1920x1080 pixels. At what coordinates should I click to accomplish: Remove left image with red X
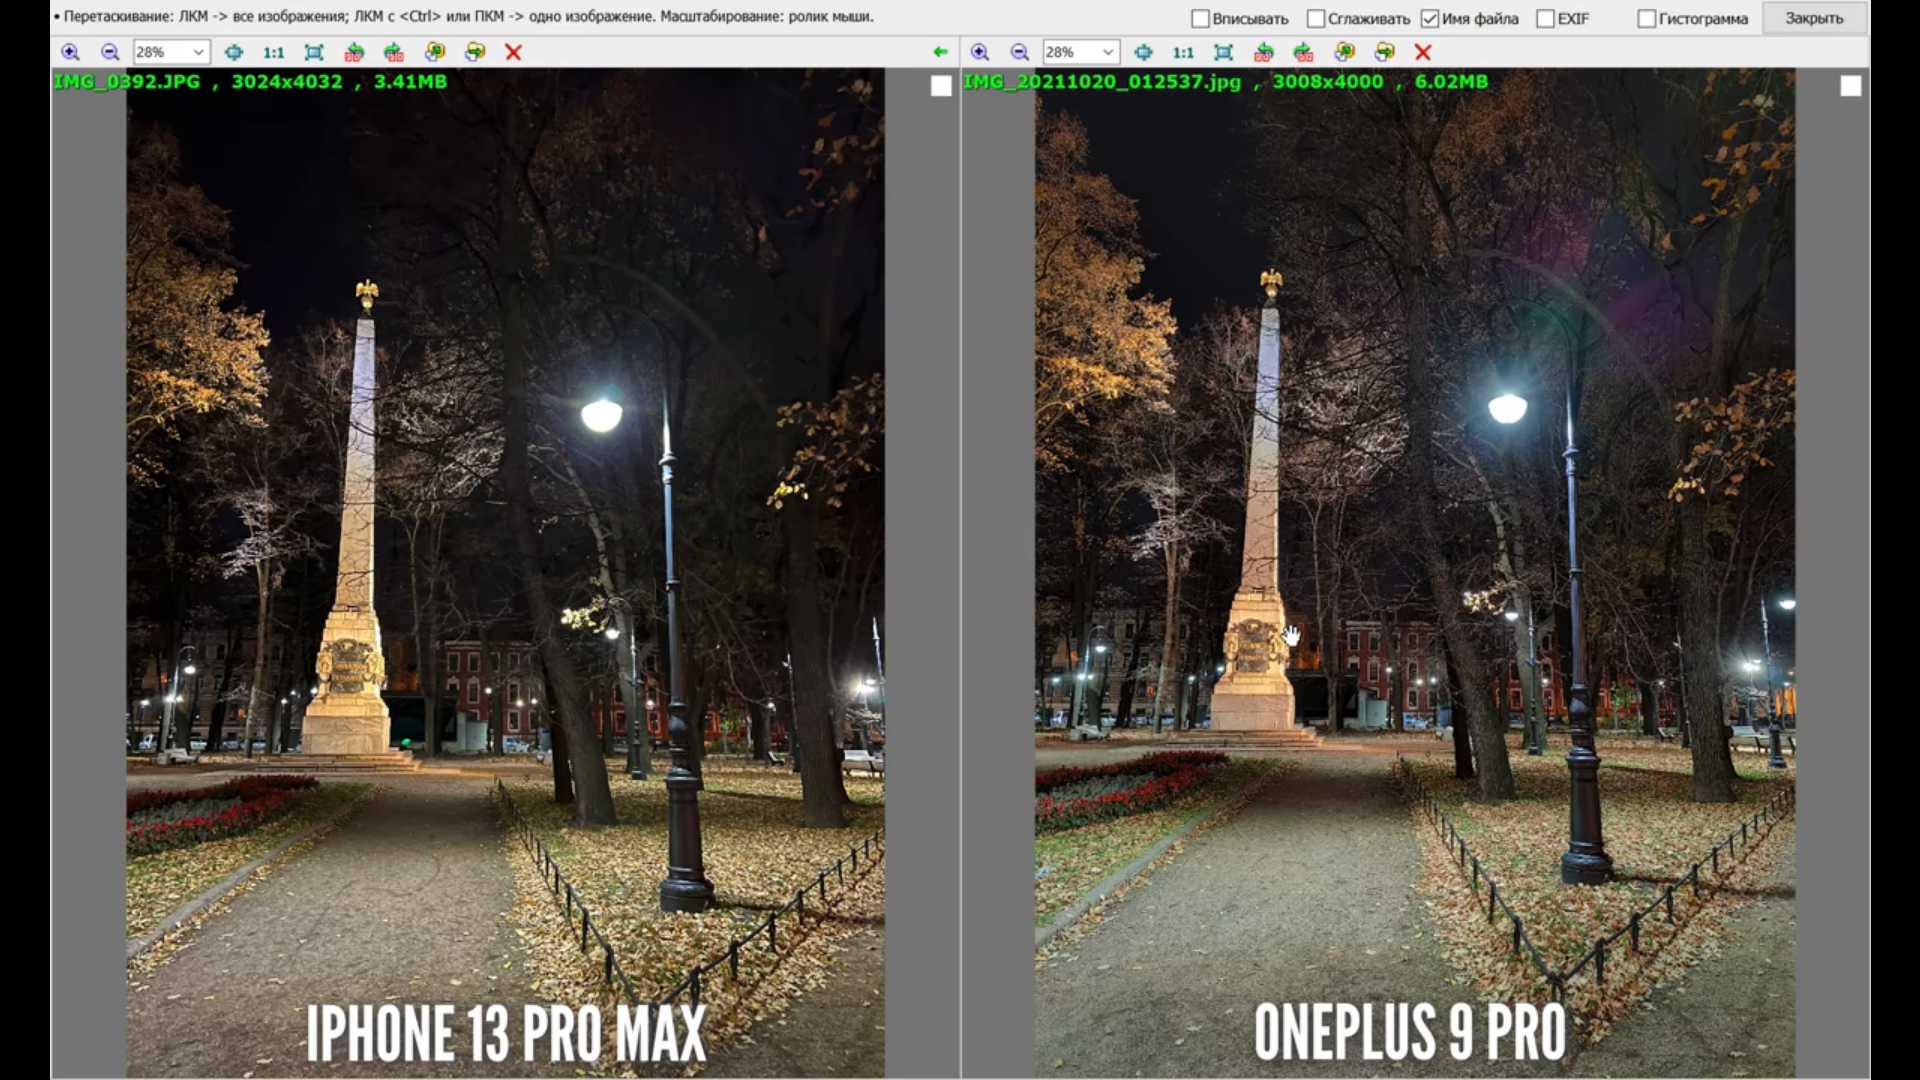pyautogui.click(x=513, y=52)
